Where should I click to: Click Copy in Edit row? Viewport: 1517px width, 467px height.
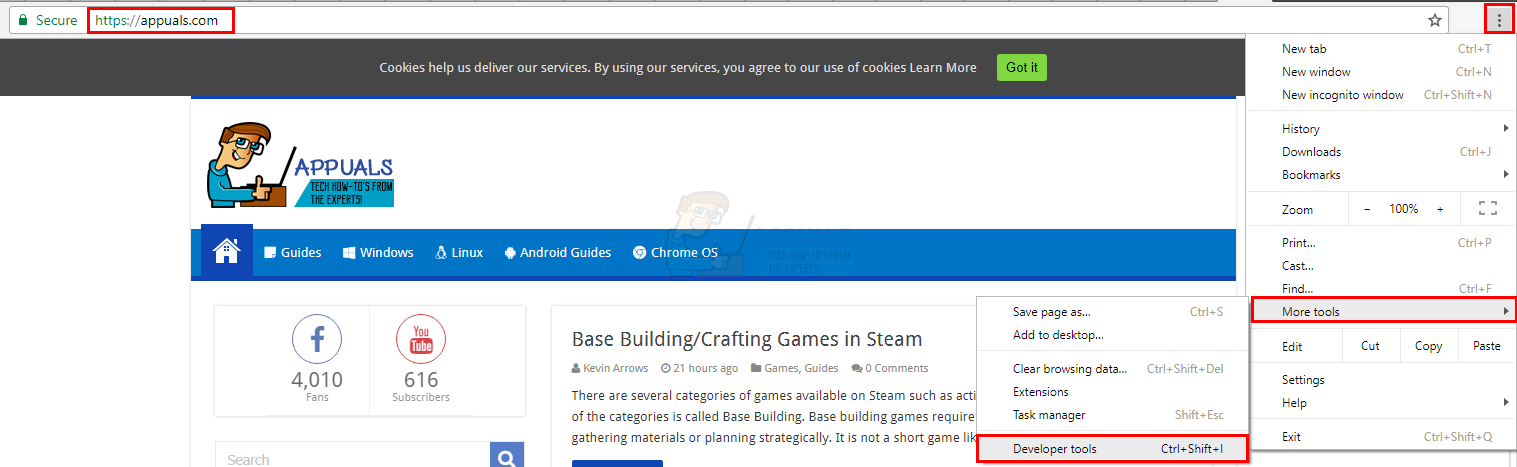1428,346
